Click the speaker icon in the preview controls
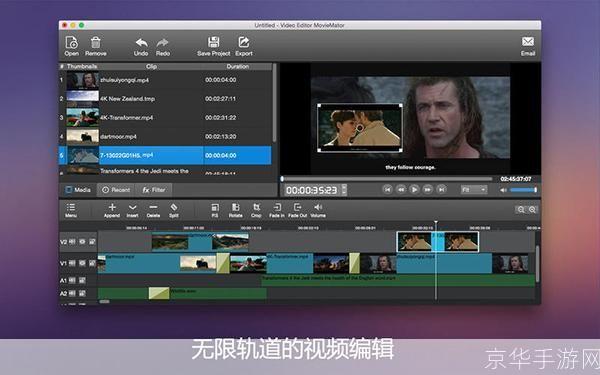This screenshot has width=600, height=375. (504, 190)
